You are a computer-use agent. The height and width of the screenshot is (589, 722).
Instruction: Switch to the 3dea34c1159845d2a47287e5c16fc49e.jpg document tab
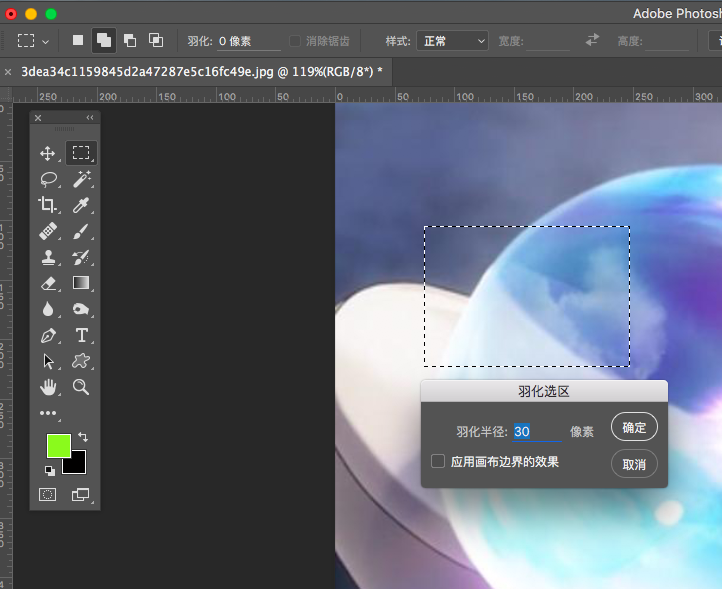click(x=200, y=72)
